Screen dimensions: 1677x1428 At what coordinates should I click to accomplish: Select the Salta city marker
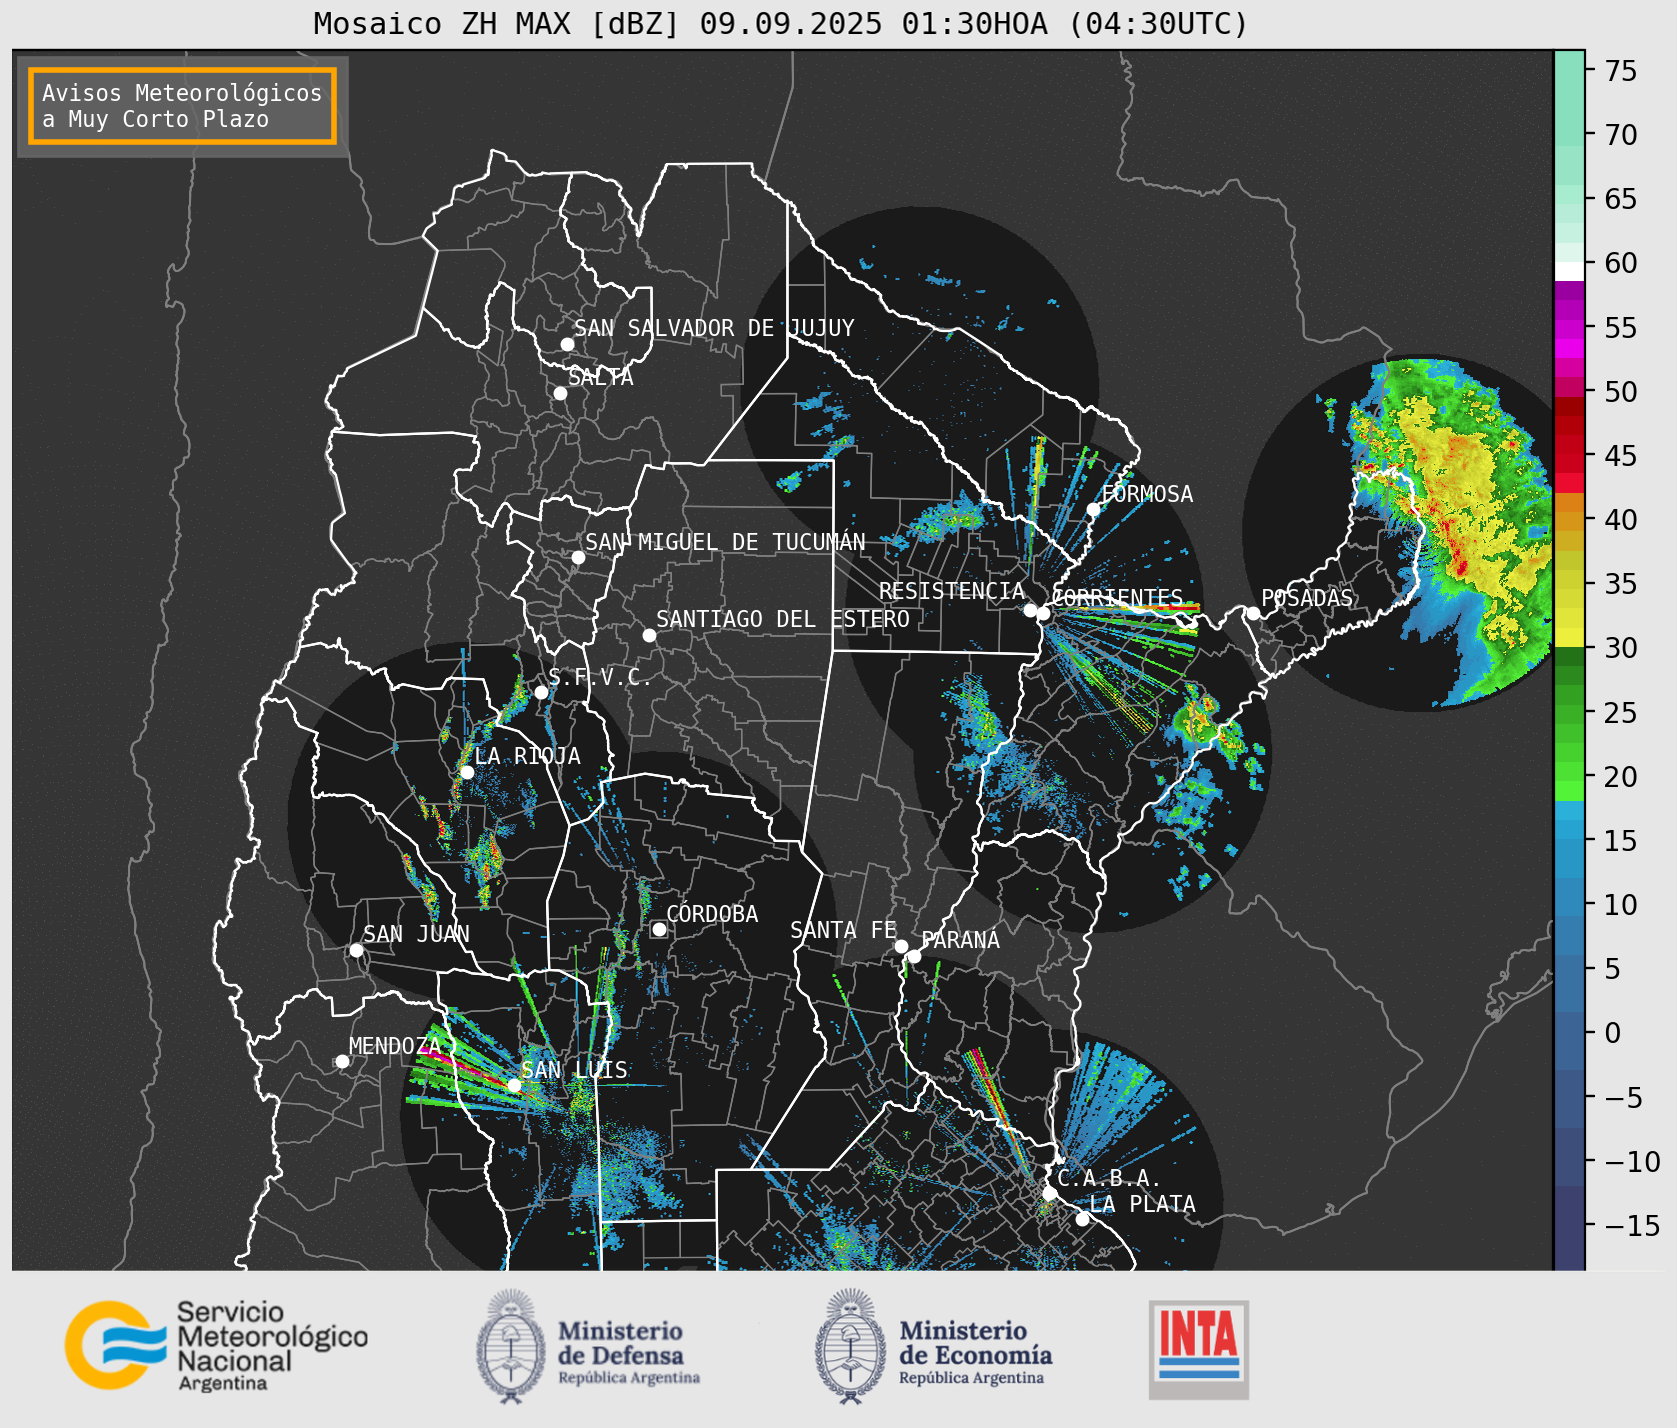(x=560, y=393)
